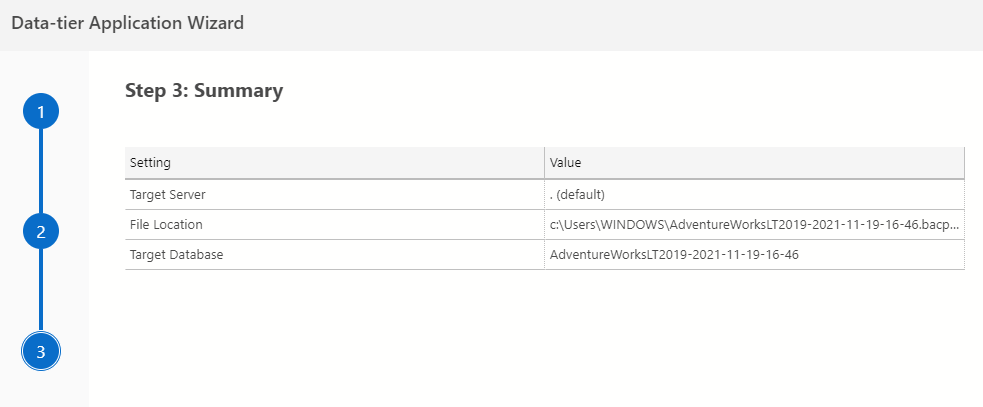This screenshot has height=407, width=983.
Task: Select the Target Server setting cell
Action: [x=167, y=194]
